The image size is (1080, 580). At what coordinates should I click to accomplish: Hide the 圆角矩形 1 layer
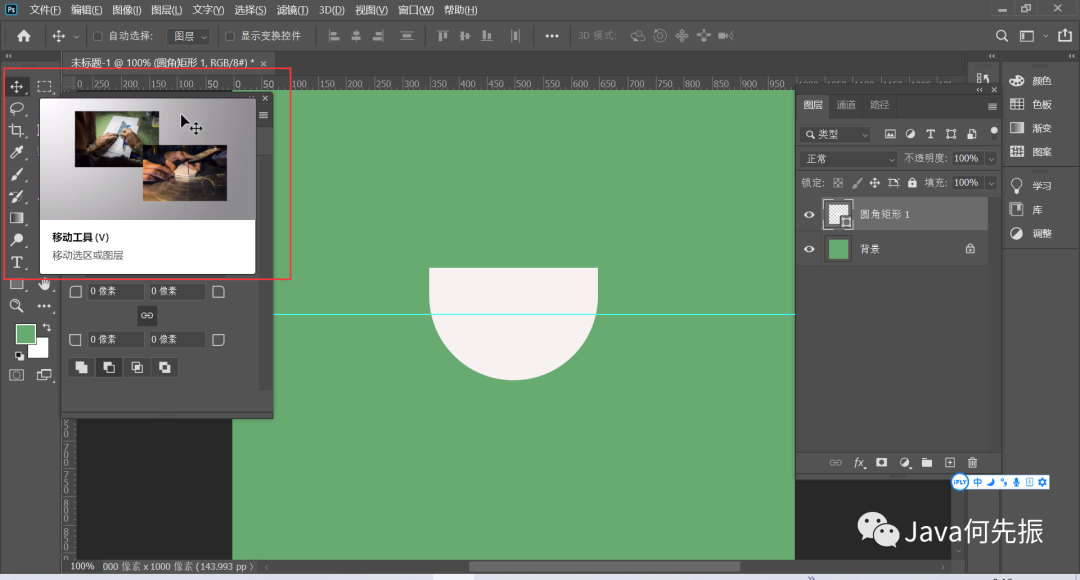tap(810, 215)
